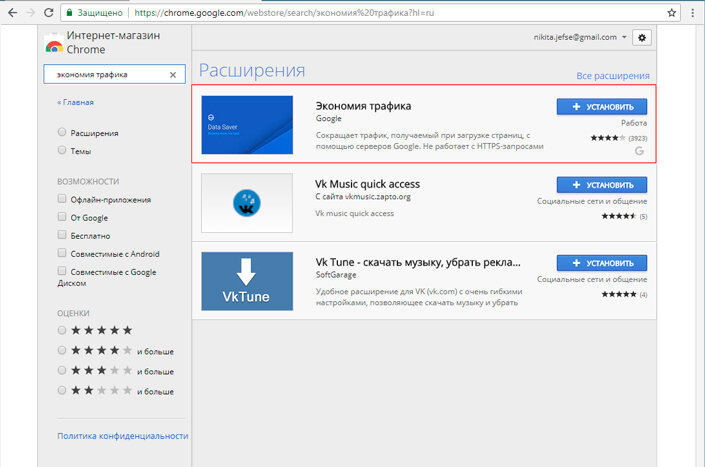This screenshot has height=467, width=705.
Task: Click the rating stars of Vk Tune
Action: tap(619, 294)
